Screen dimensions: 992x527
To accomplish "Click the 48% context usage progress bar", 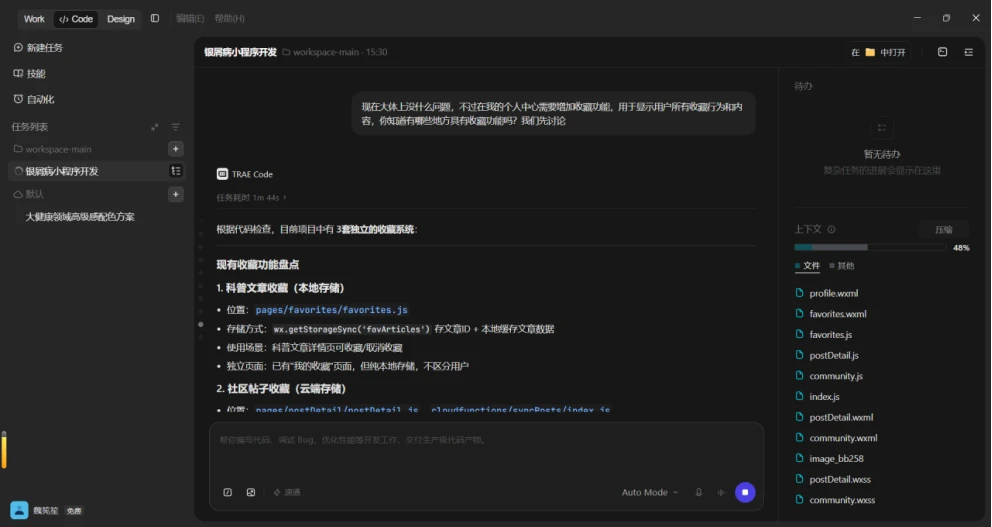I will click(x=871, y=247).
